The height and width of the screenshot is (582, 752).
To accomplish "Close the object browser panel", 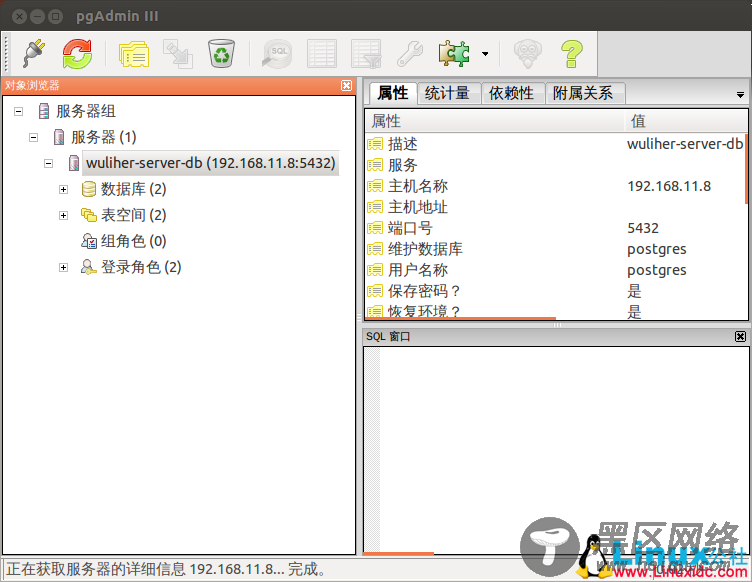I will [346, 85].
